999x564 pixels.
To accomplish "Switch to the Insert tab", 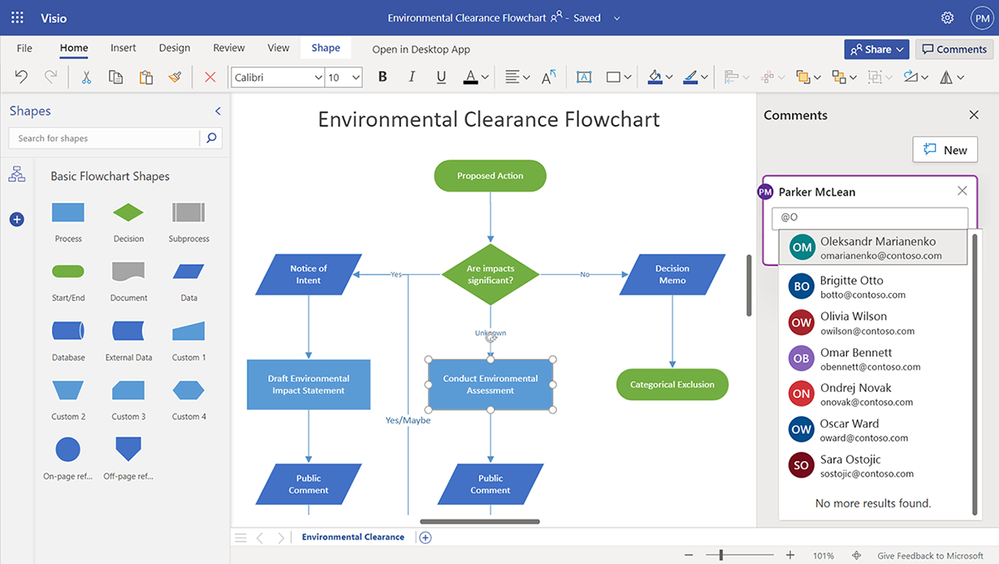I will pyautogui.click(x=123, y=48).
